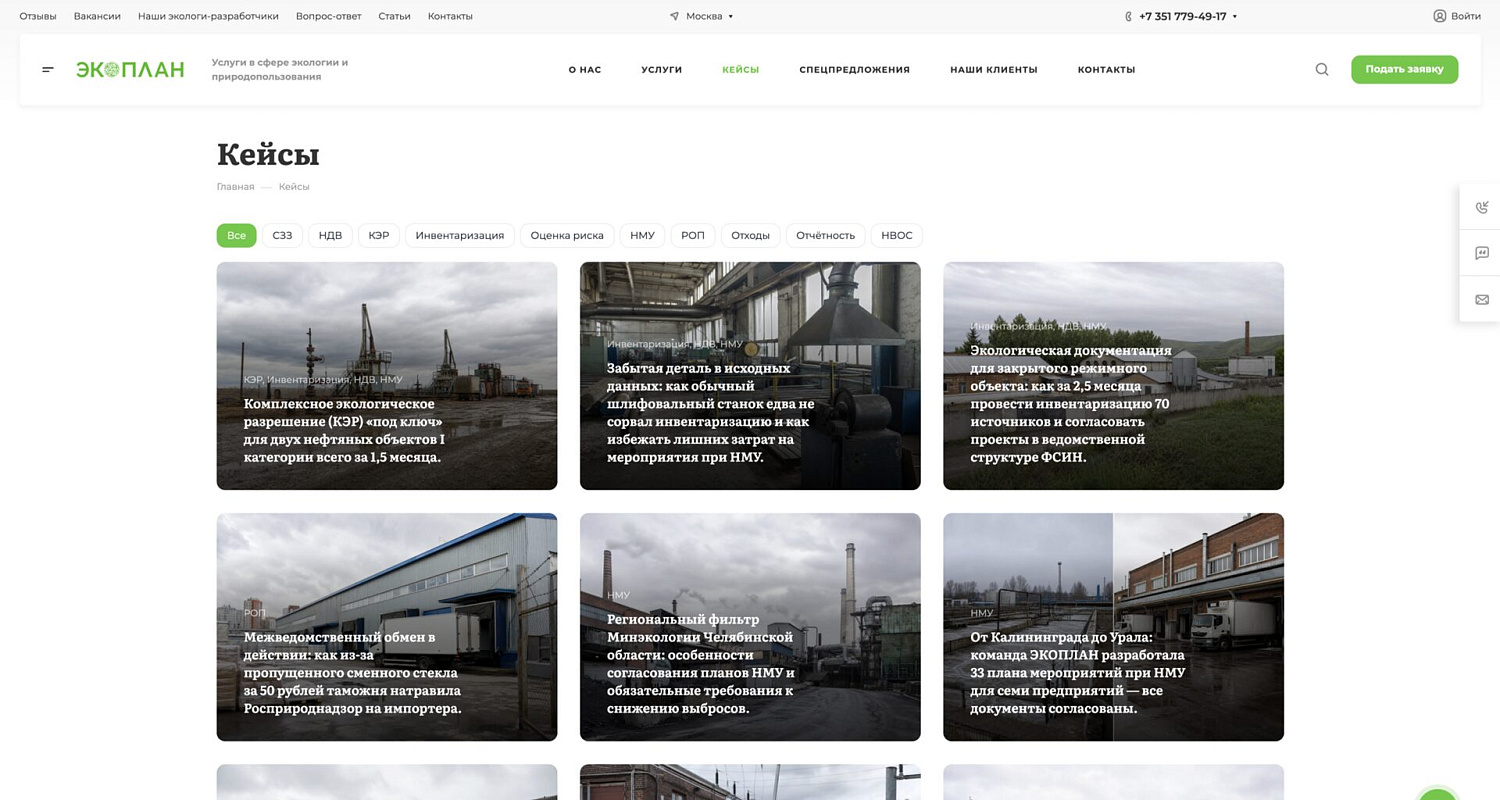The height and width of the screenshot is (800, 1500).
Task: Filter cases by НВОС
Action: click(897, 235)
